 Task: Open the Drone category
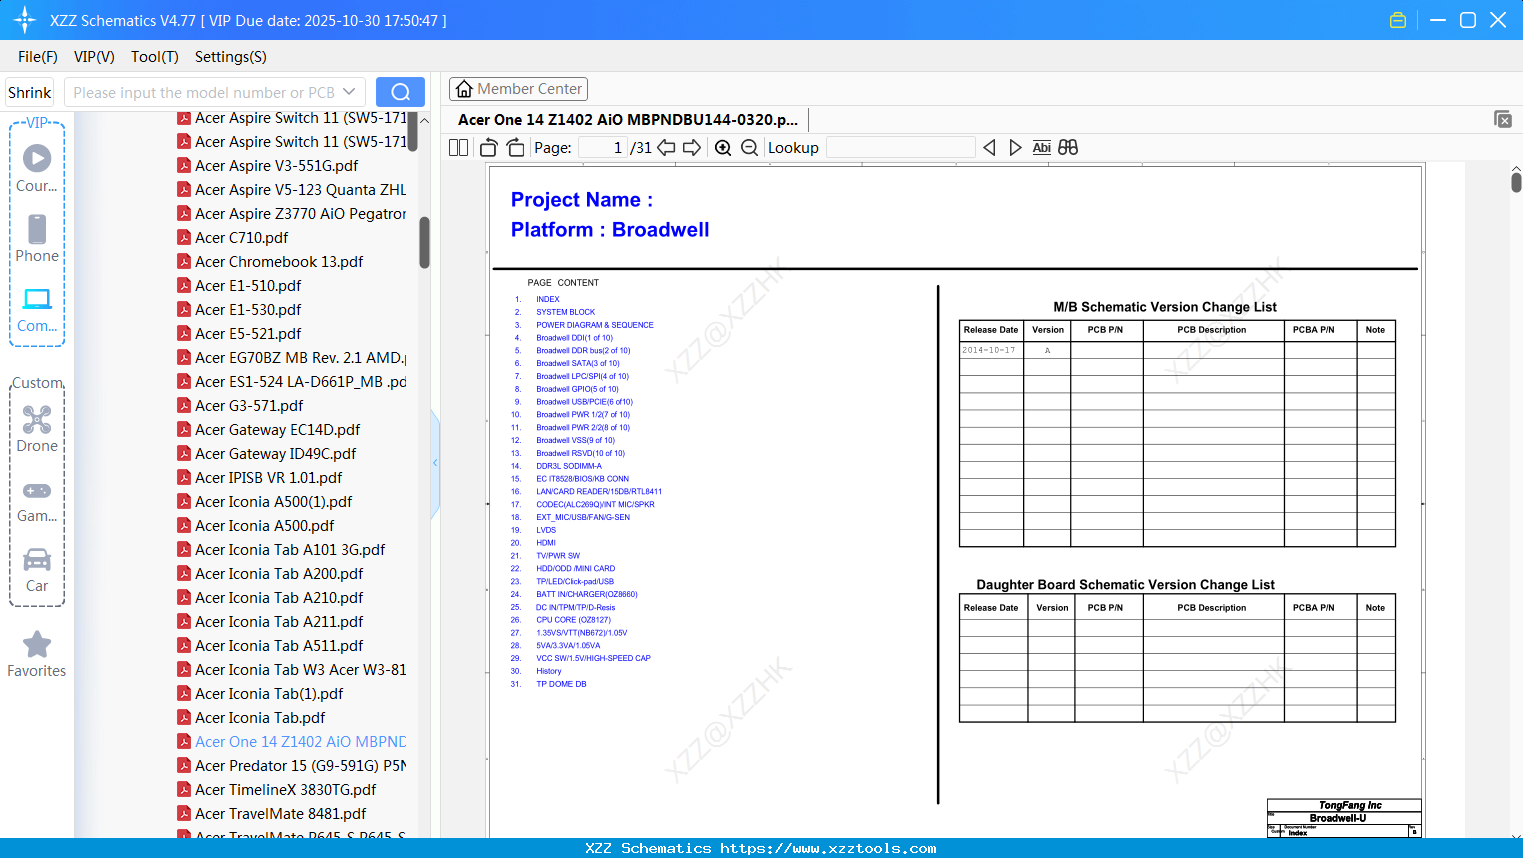click(37, 429)
